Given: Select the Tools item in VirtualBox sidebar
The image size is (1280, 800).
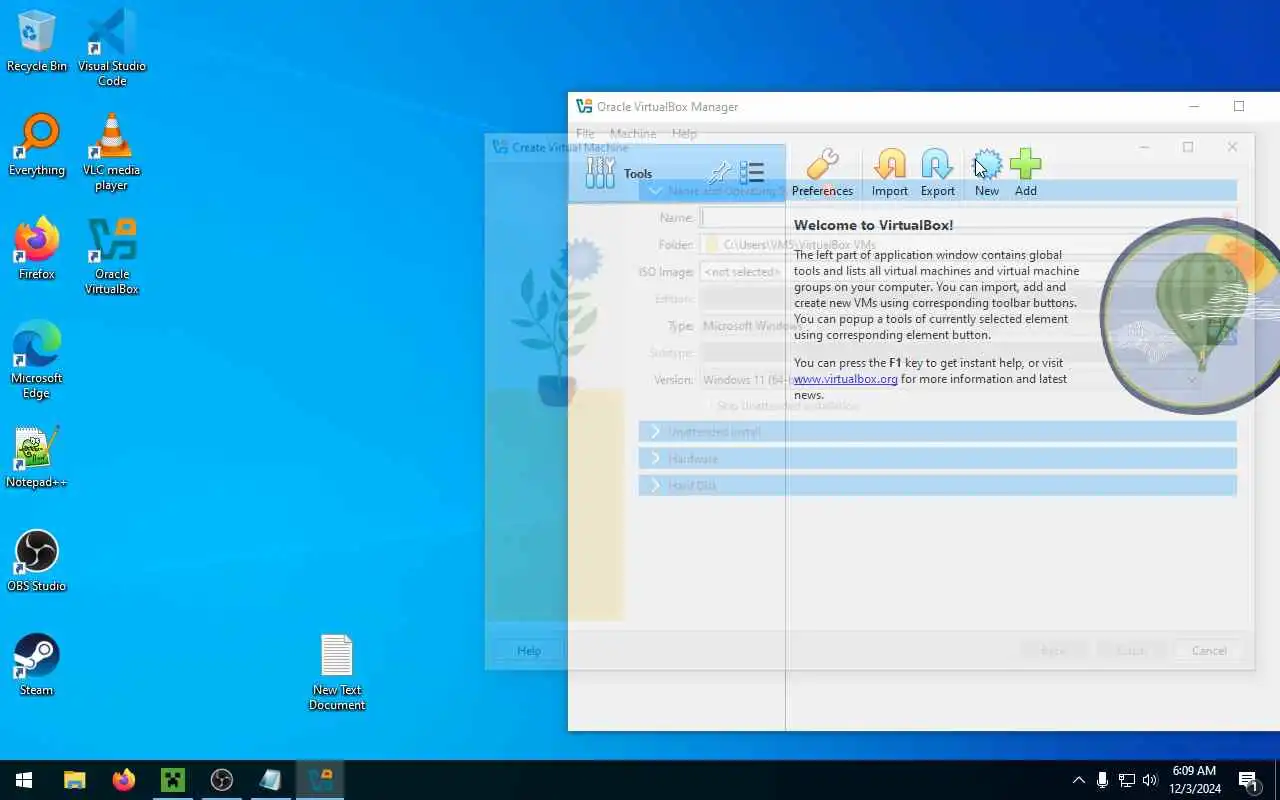Looking at the screenshot, I should pos(676,173).
